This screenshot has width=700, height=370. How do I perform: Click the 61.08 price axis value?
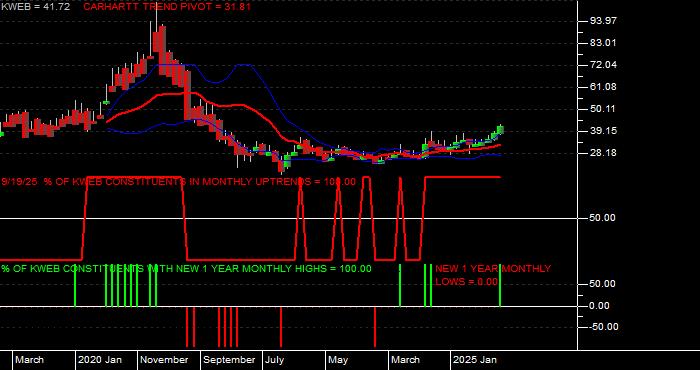(603, 87)
